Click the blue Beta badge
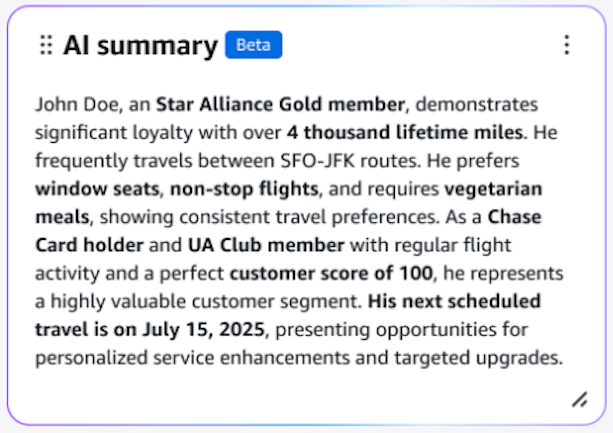The image size is (613, 433). [x=253, y=45]
